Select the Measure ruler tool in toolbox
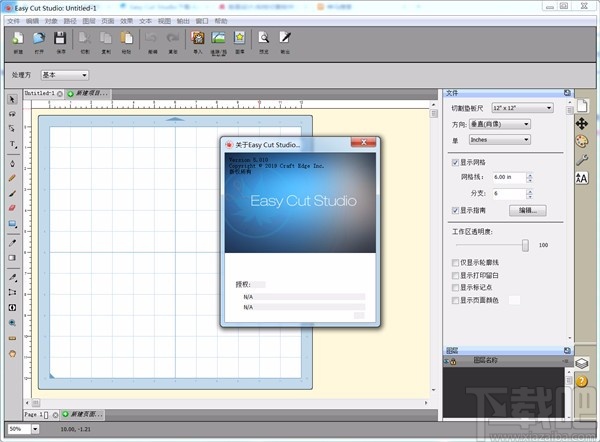600x442 pixels. click(x=12, y=338)
